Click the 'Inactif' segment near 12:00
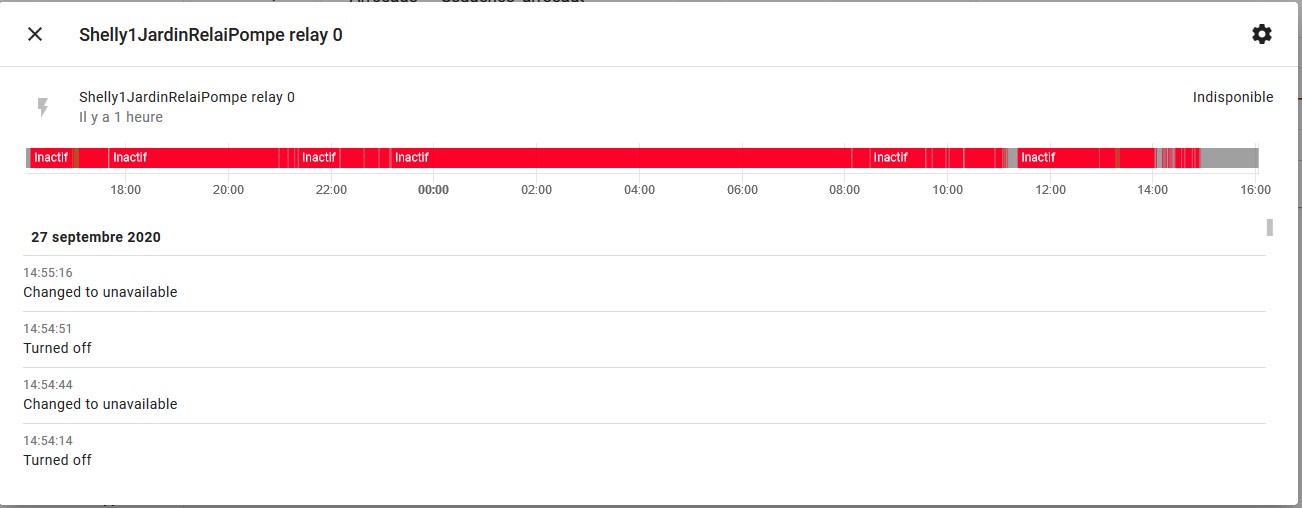The image size is (1302, 508). tap(1058, 158)
